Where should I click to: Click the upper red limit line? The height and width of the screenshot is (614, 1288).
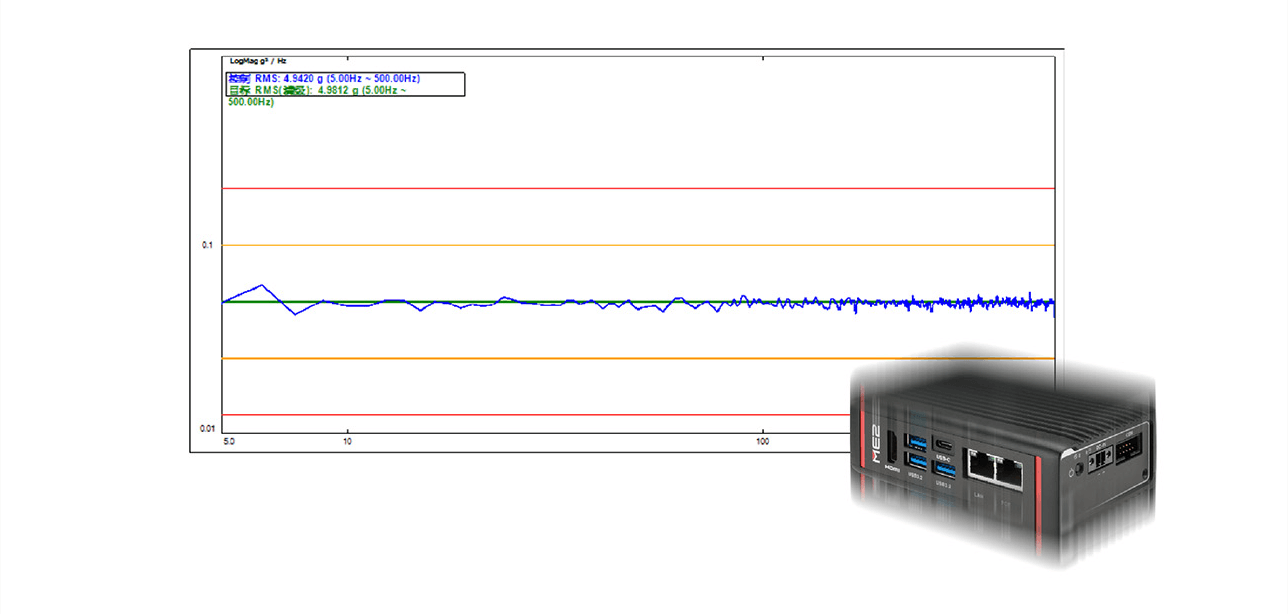pyautogui.click(x=640, y=188)
